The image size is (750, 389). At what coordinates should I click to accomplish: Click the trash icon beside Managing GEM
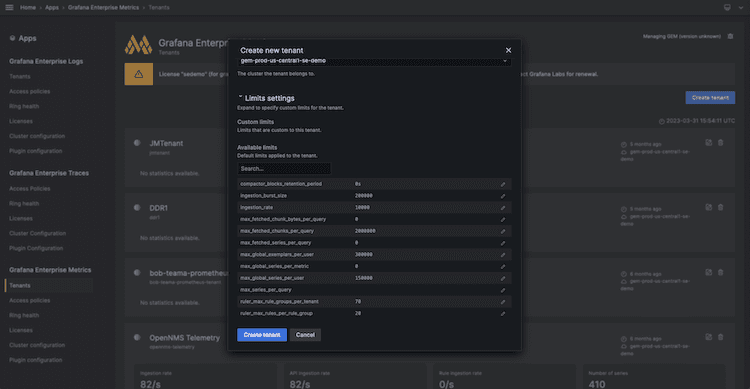coord(730,36)
